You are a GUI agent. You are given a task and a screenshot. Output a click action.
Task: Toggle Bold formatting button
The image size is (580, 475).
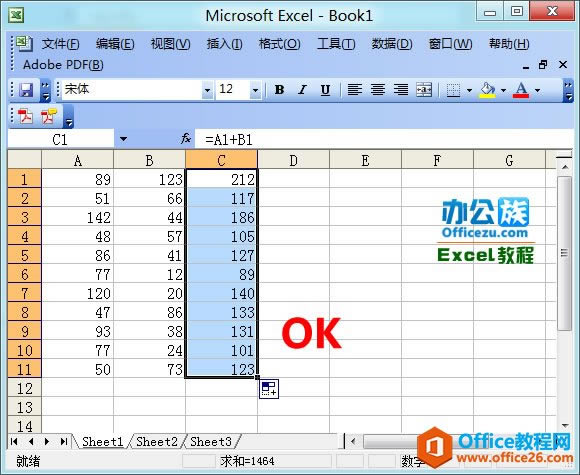(x=280, y=90)
